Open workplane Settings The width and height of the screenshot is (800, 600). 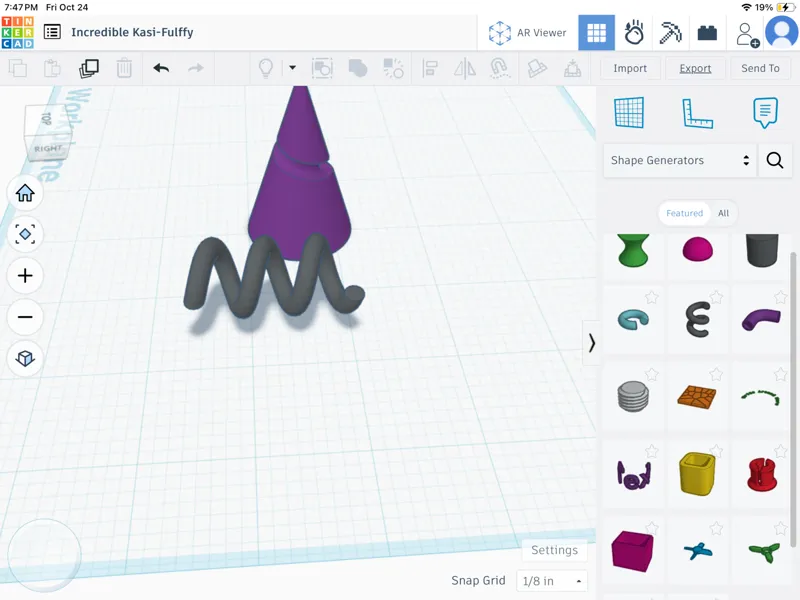pyautogui.click(x=554, y=550)
